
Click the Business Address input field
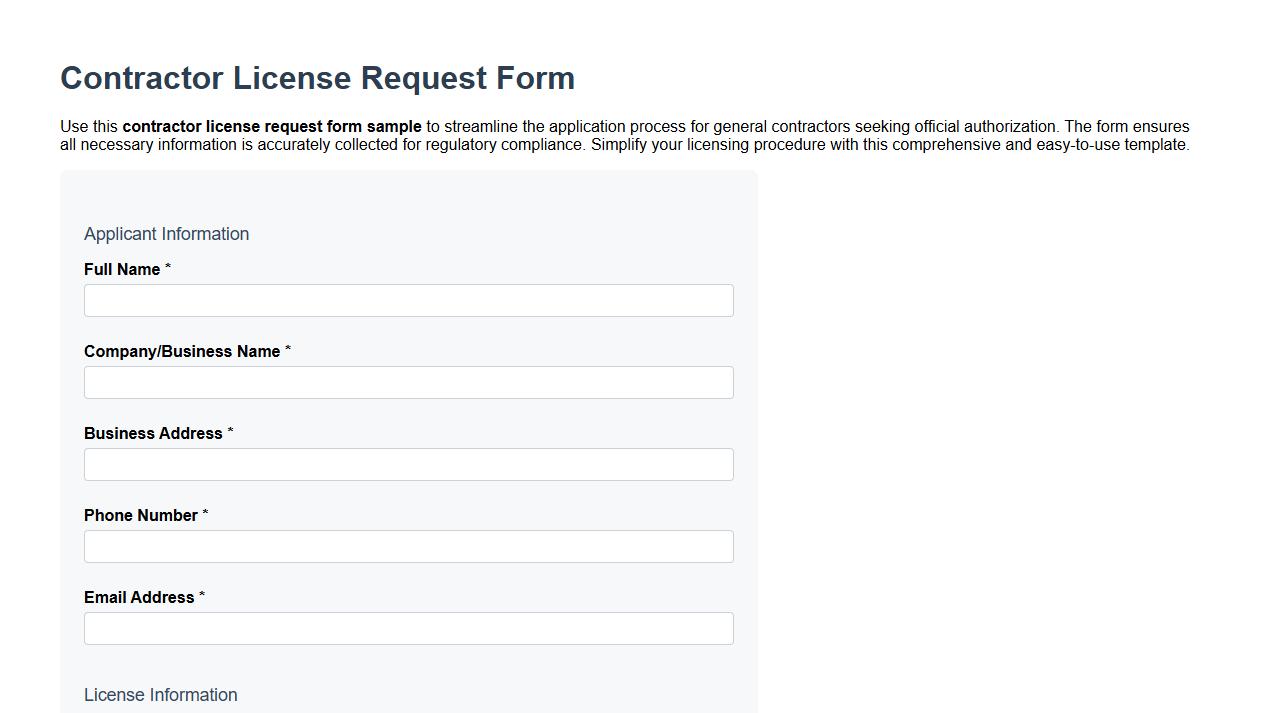coord(409,464)
